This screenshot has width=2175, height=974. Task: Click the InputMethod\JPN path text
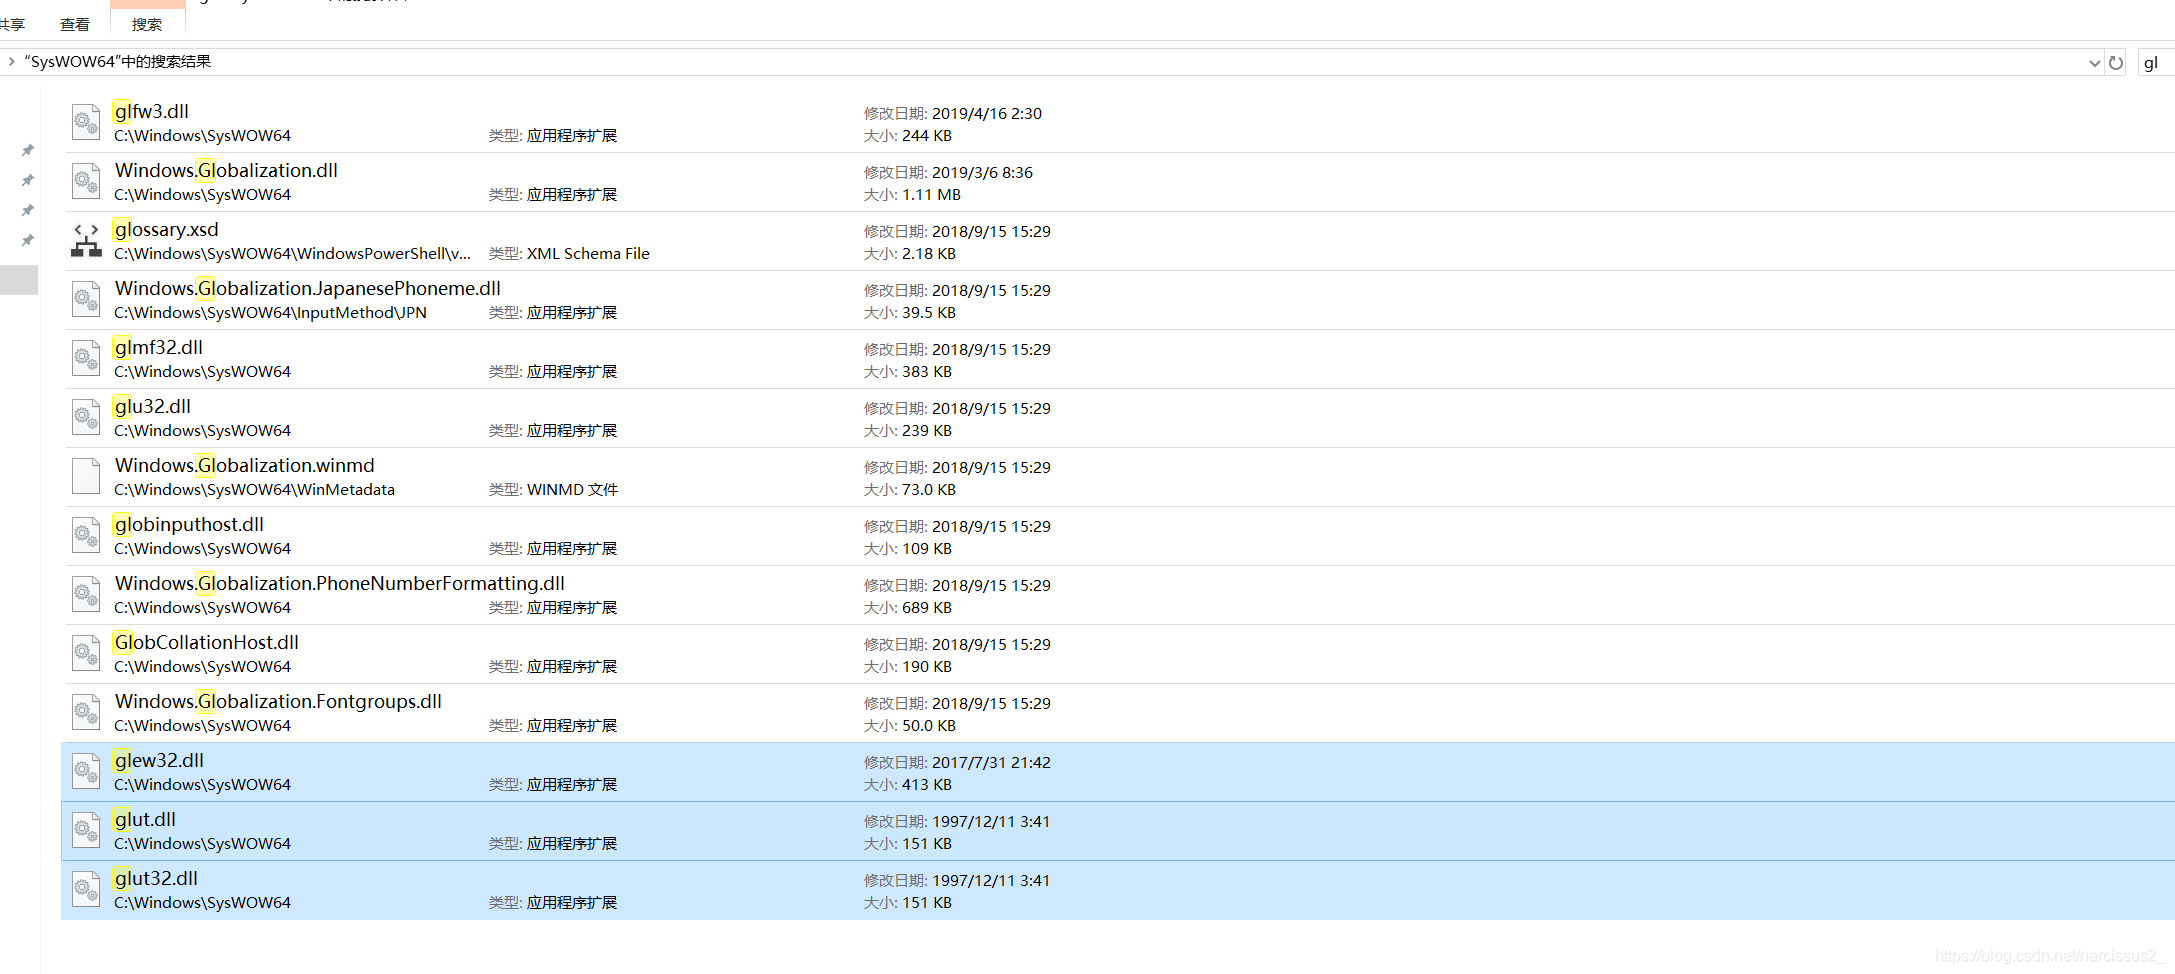tap(270, 313)
